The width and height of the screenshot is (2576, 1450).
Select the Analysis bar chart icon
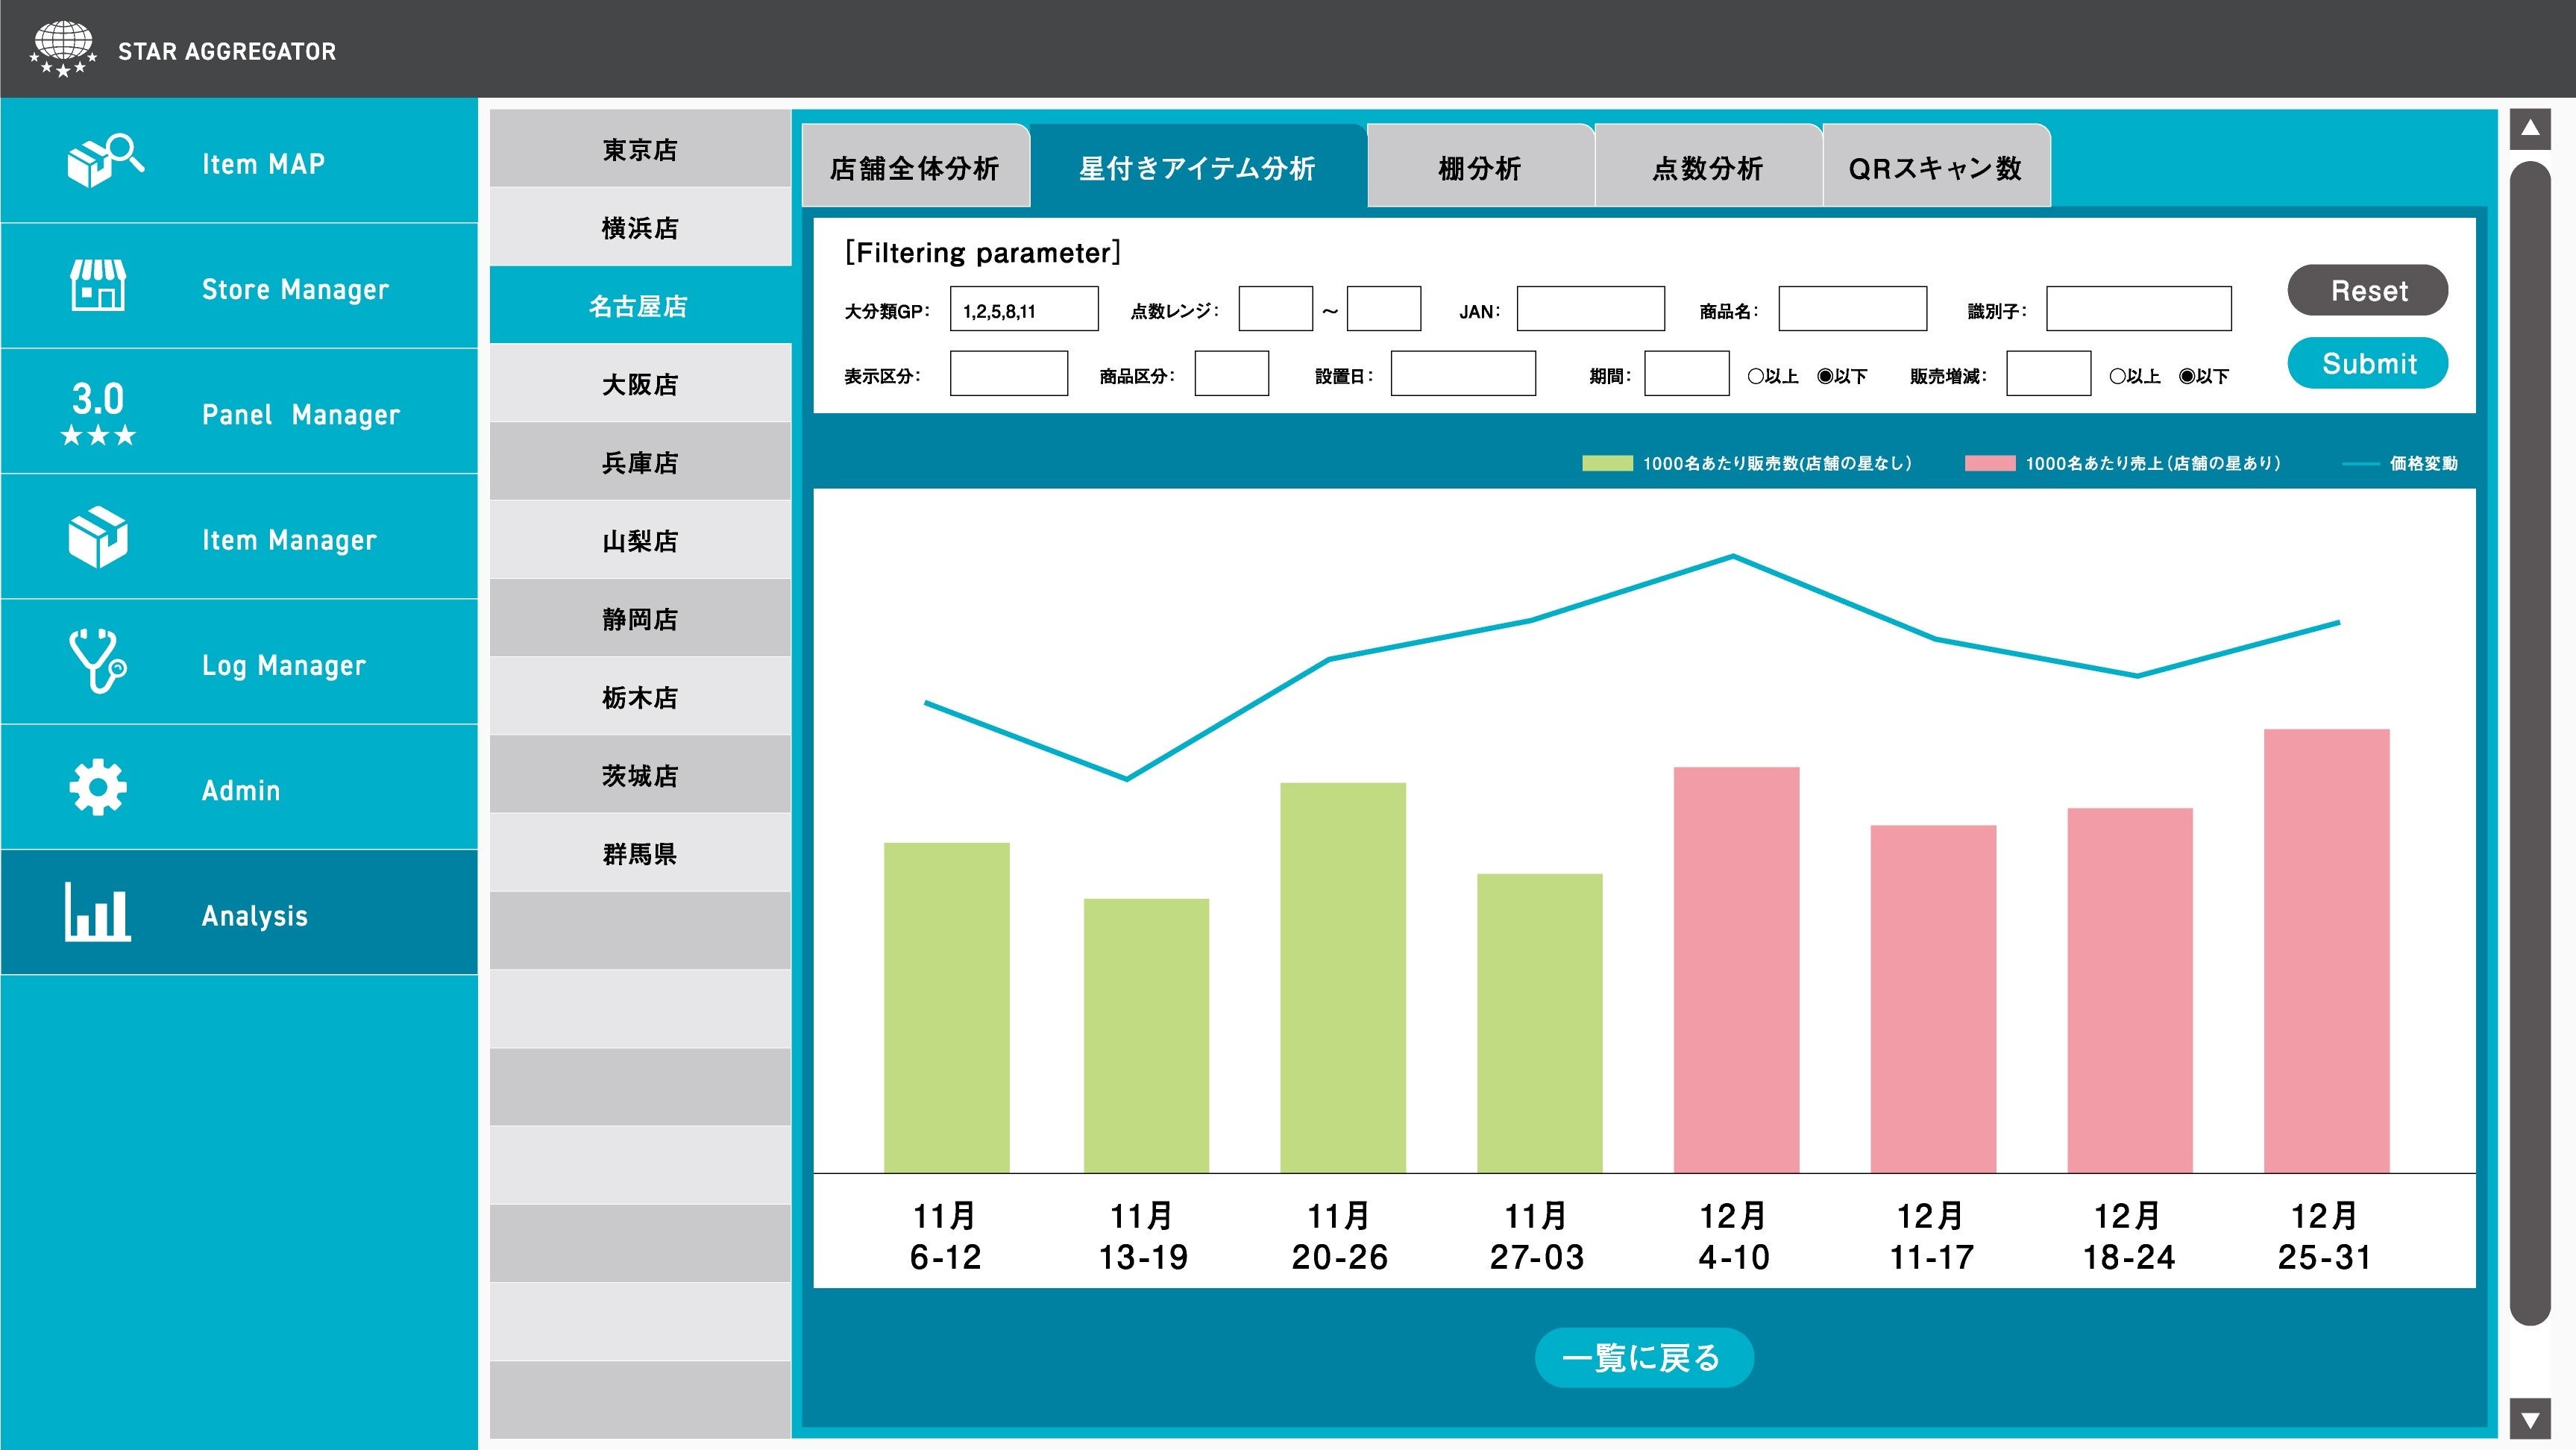(x=98, y=912)
